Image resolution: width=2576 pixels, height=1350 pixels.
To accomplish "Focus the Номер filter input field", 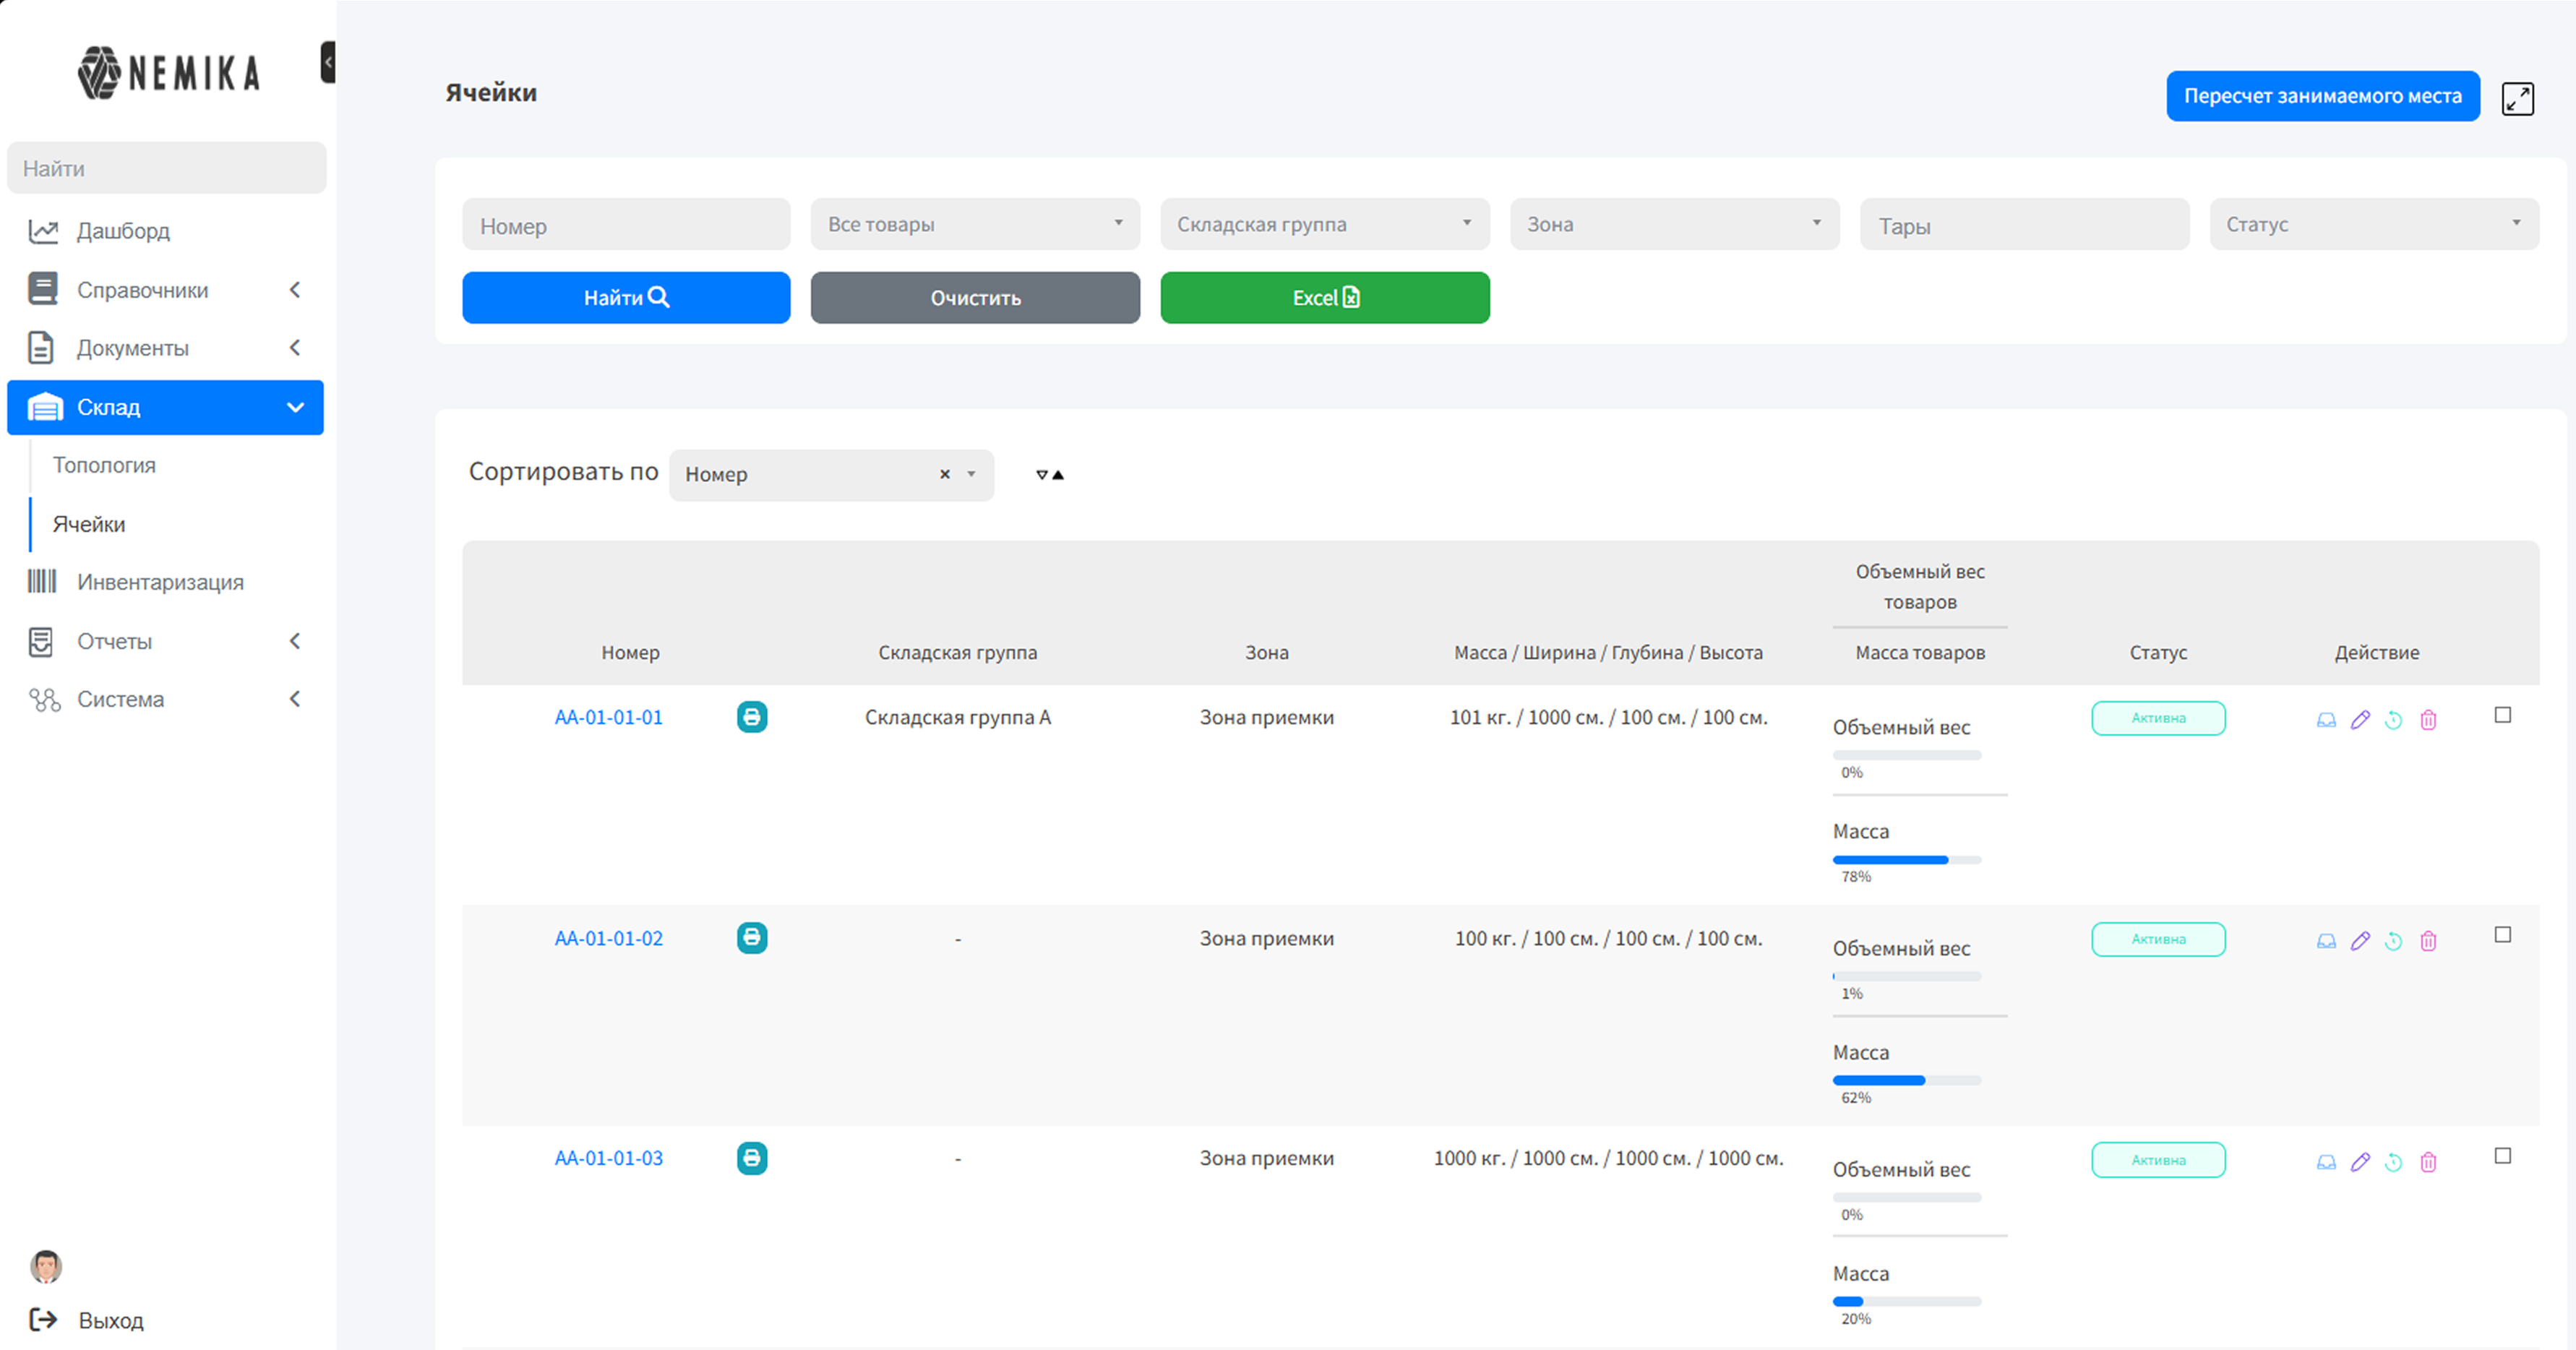I will (x=626, y=224).
